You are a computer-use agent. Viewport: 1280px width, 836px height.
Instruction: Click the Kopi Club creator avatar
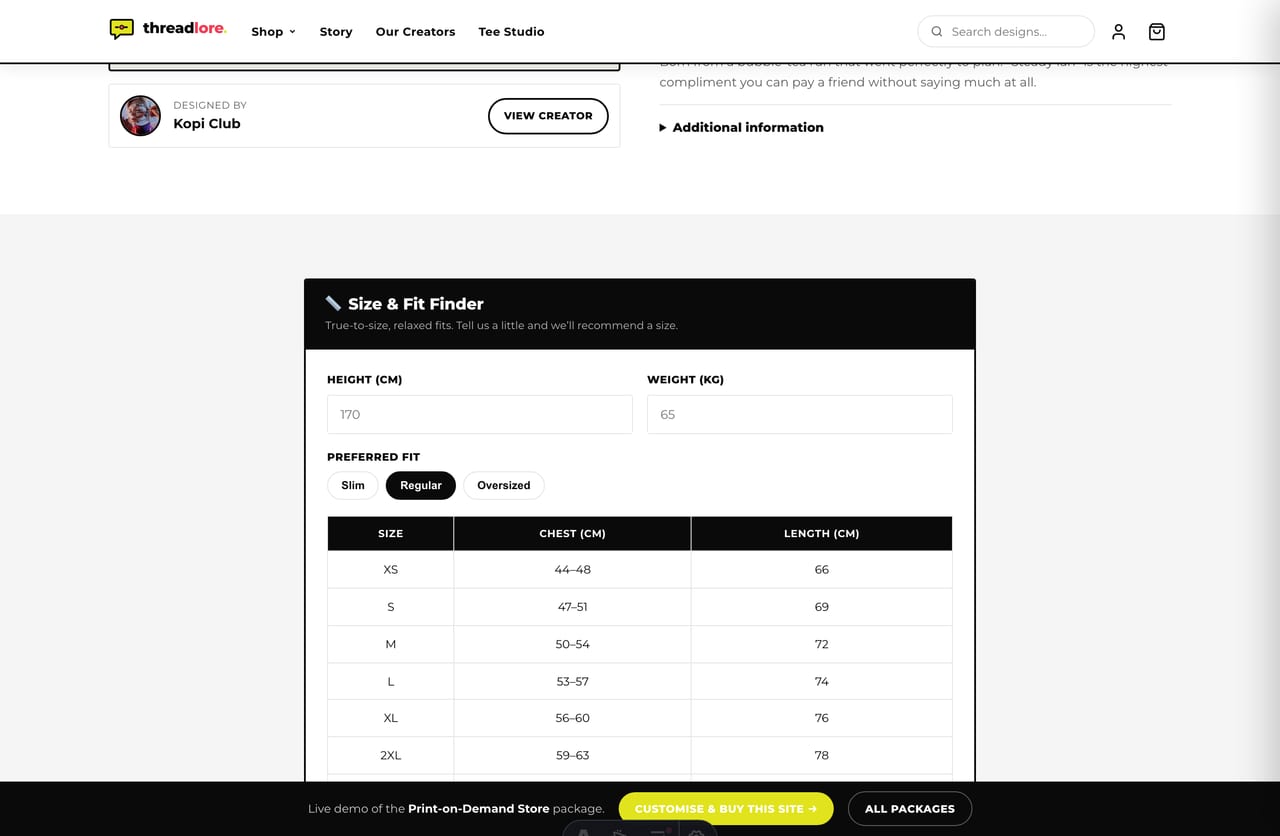click(140, 116)
